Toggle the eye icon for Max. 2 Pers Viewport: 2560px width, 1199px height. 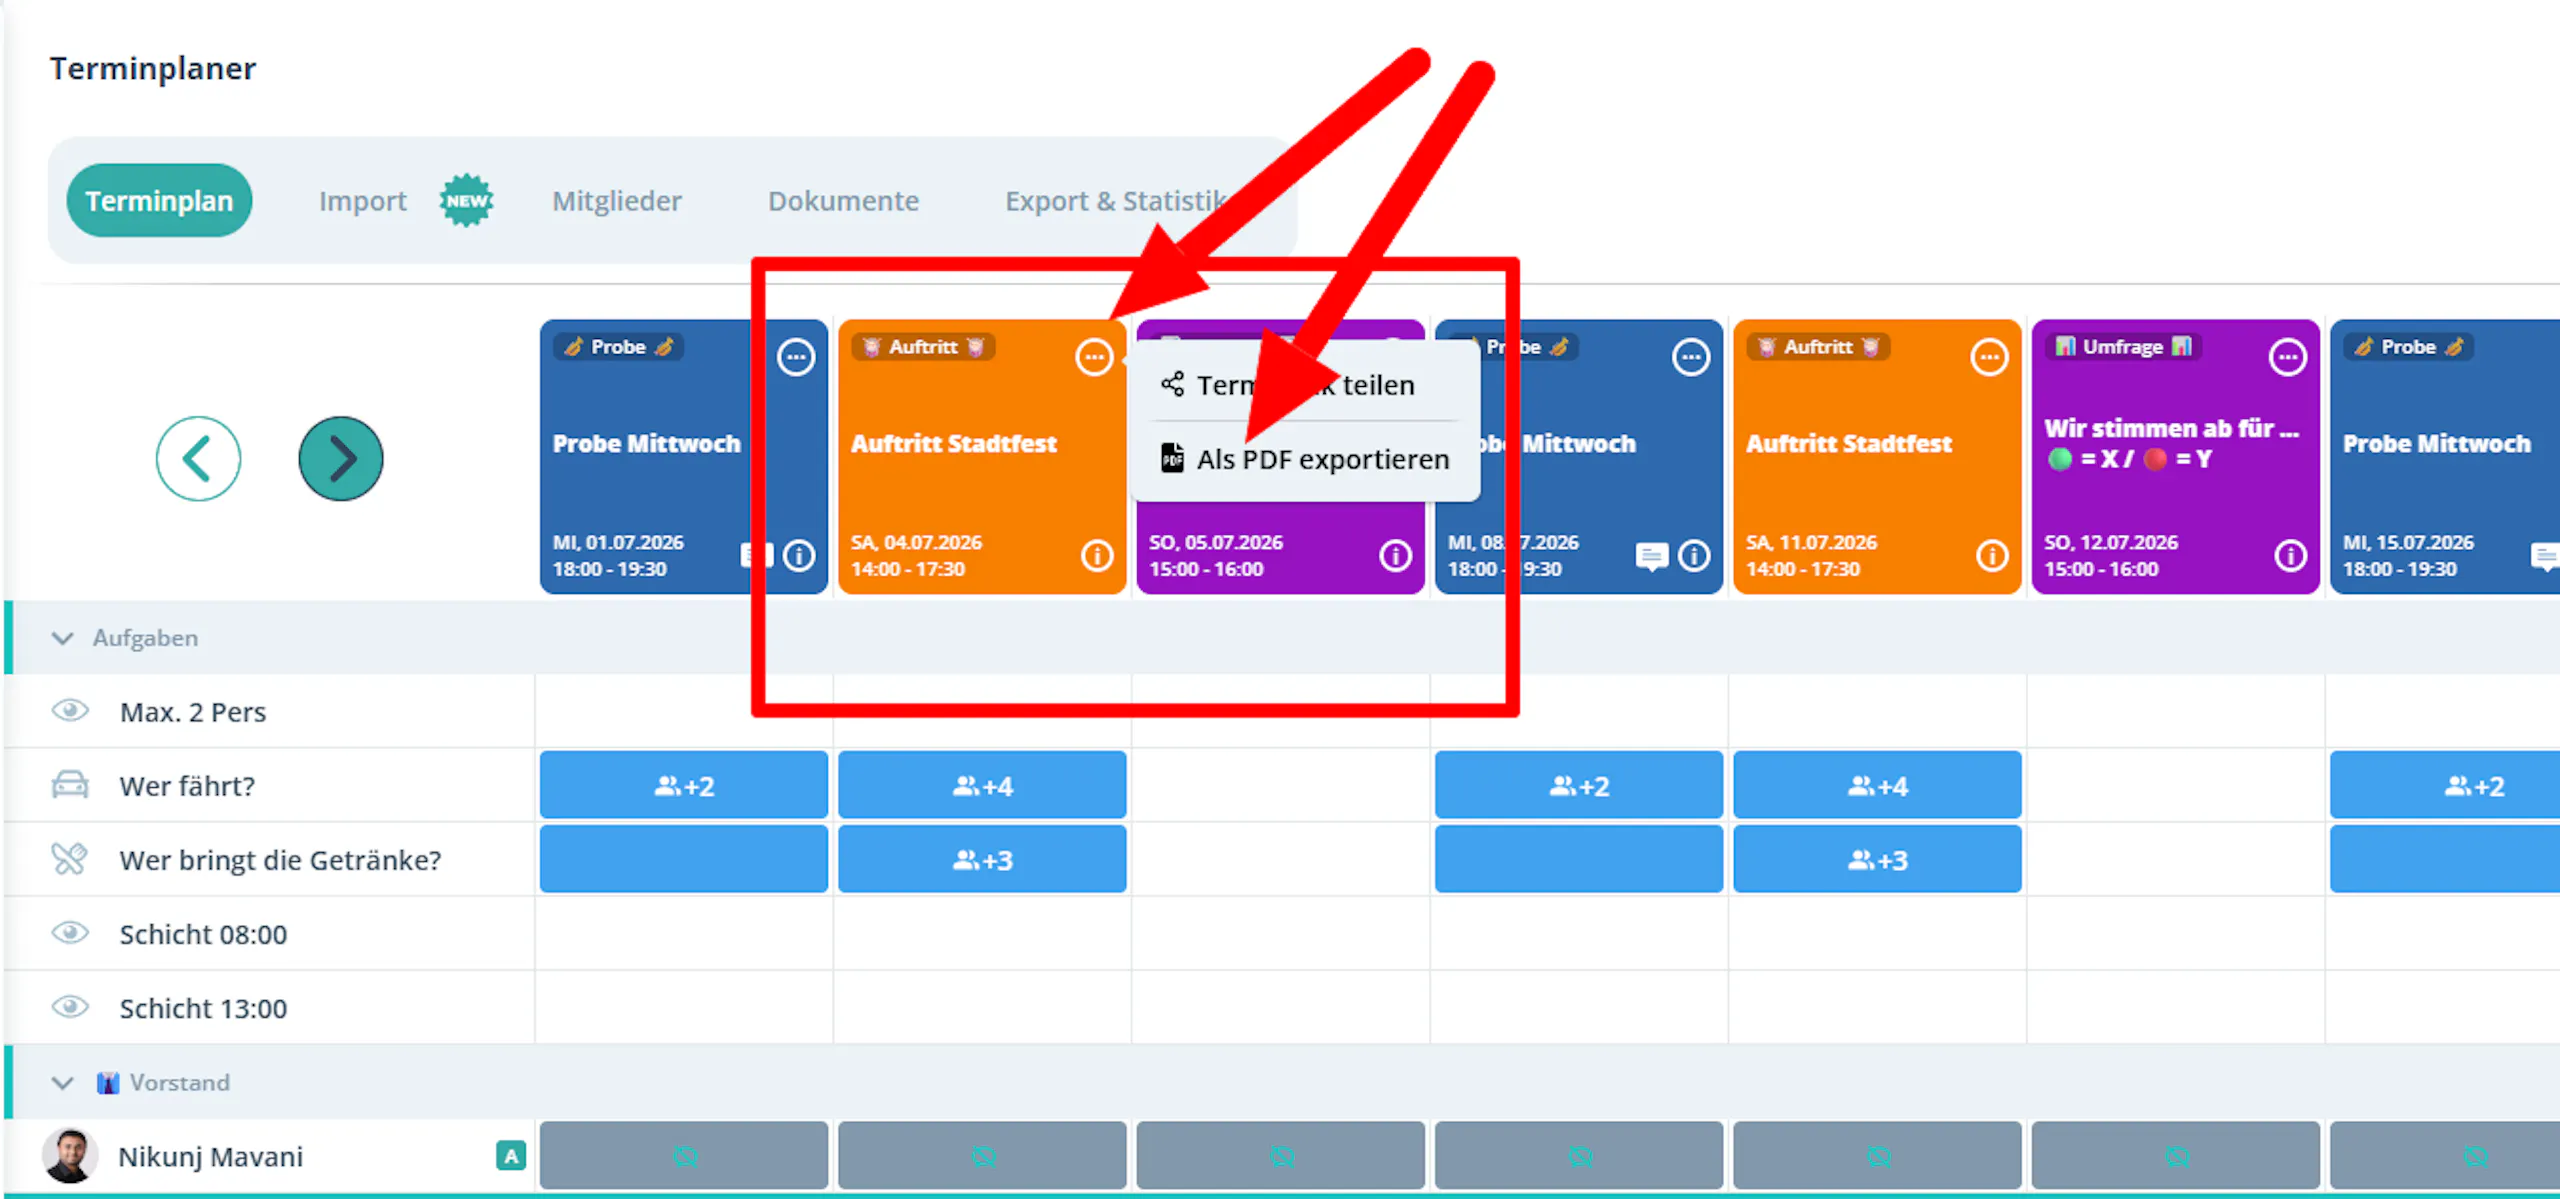pos(70,711)
